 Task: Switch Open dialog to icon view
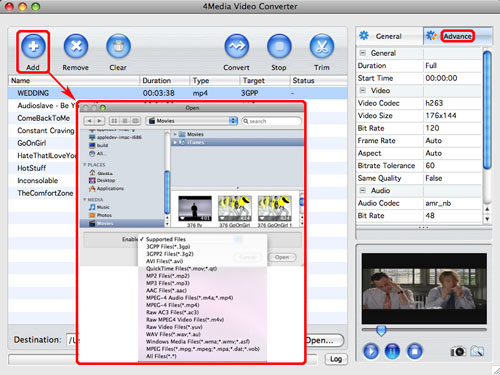[x=114, y=121]
